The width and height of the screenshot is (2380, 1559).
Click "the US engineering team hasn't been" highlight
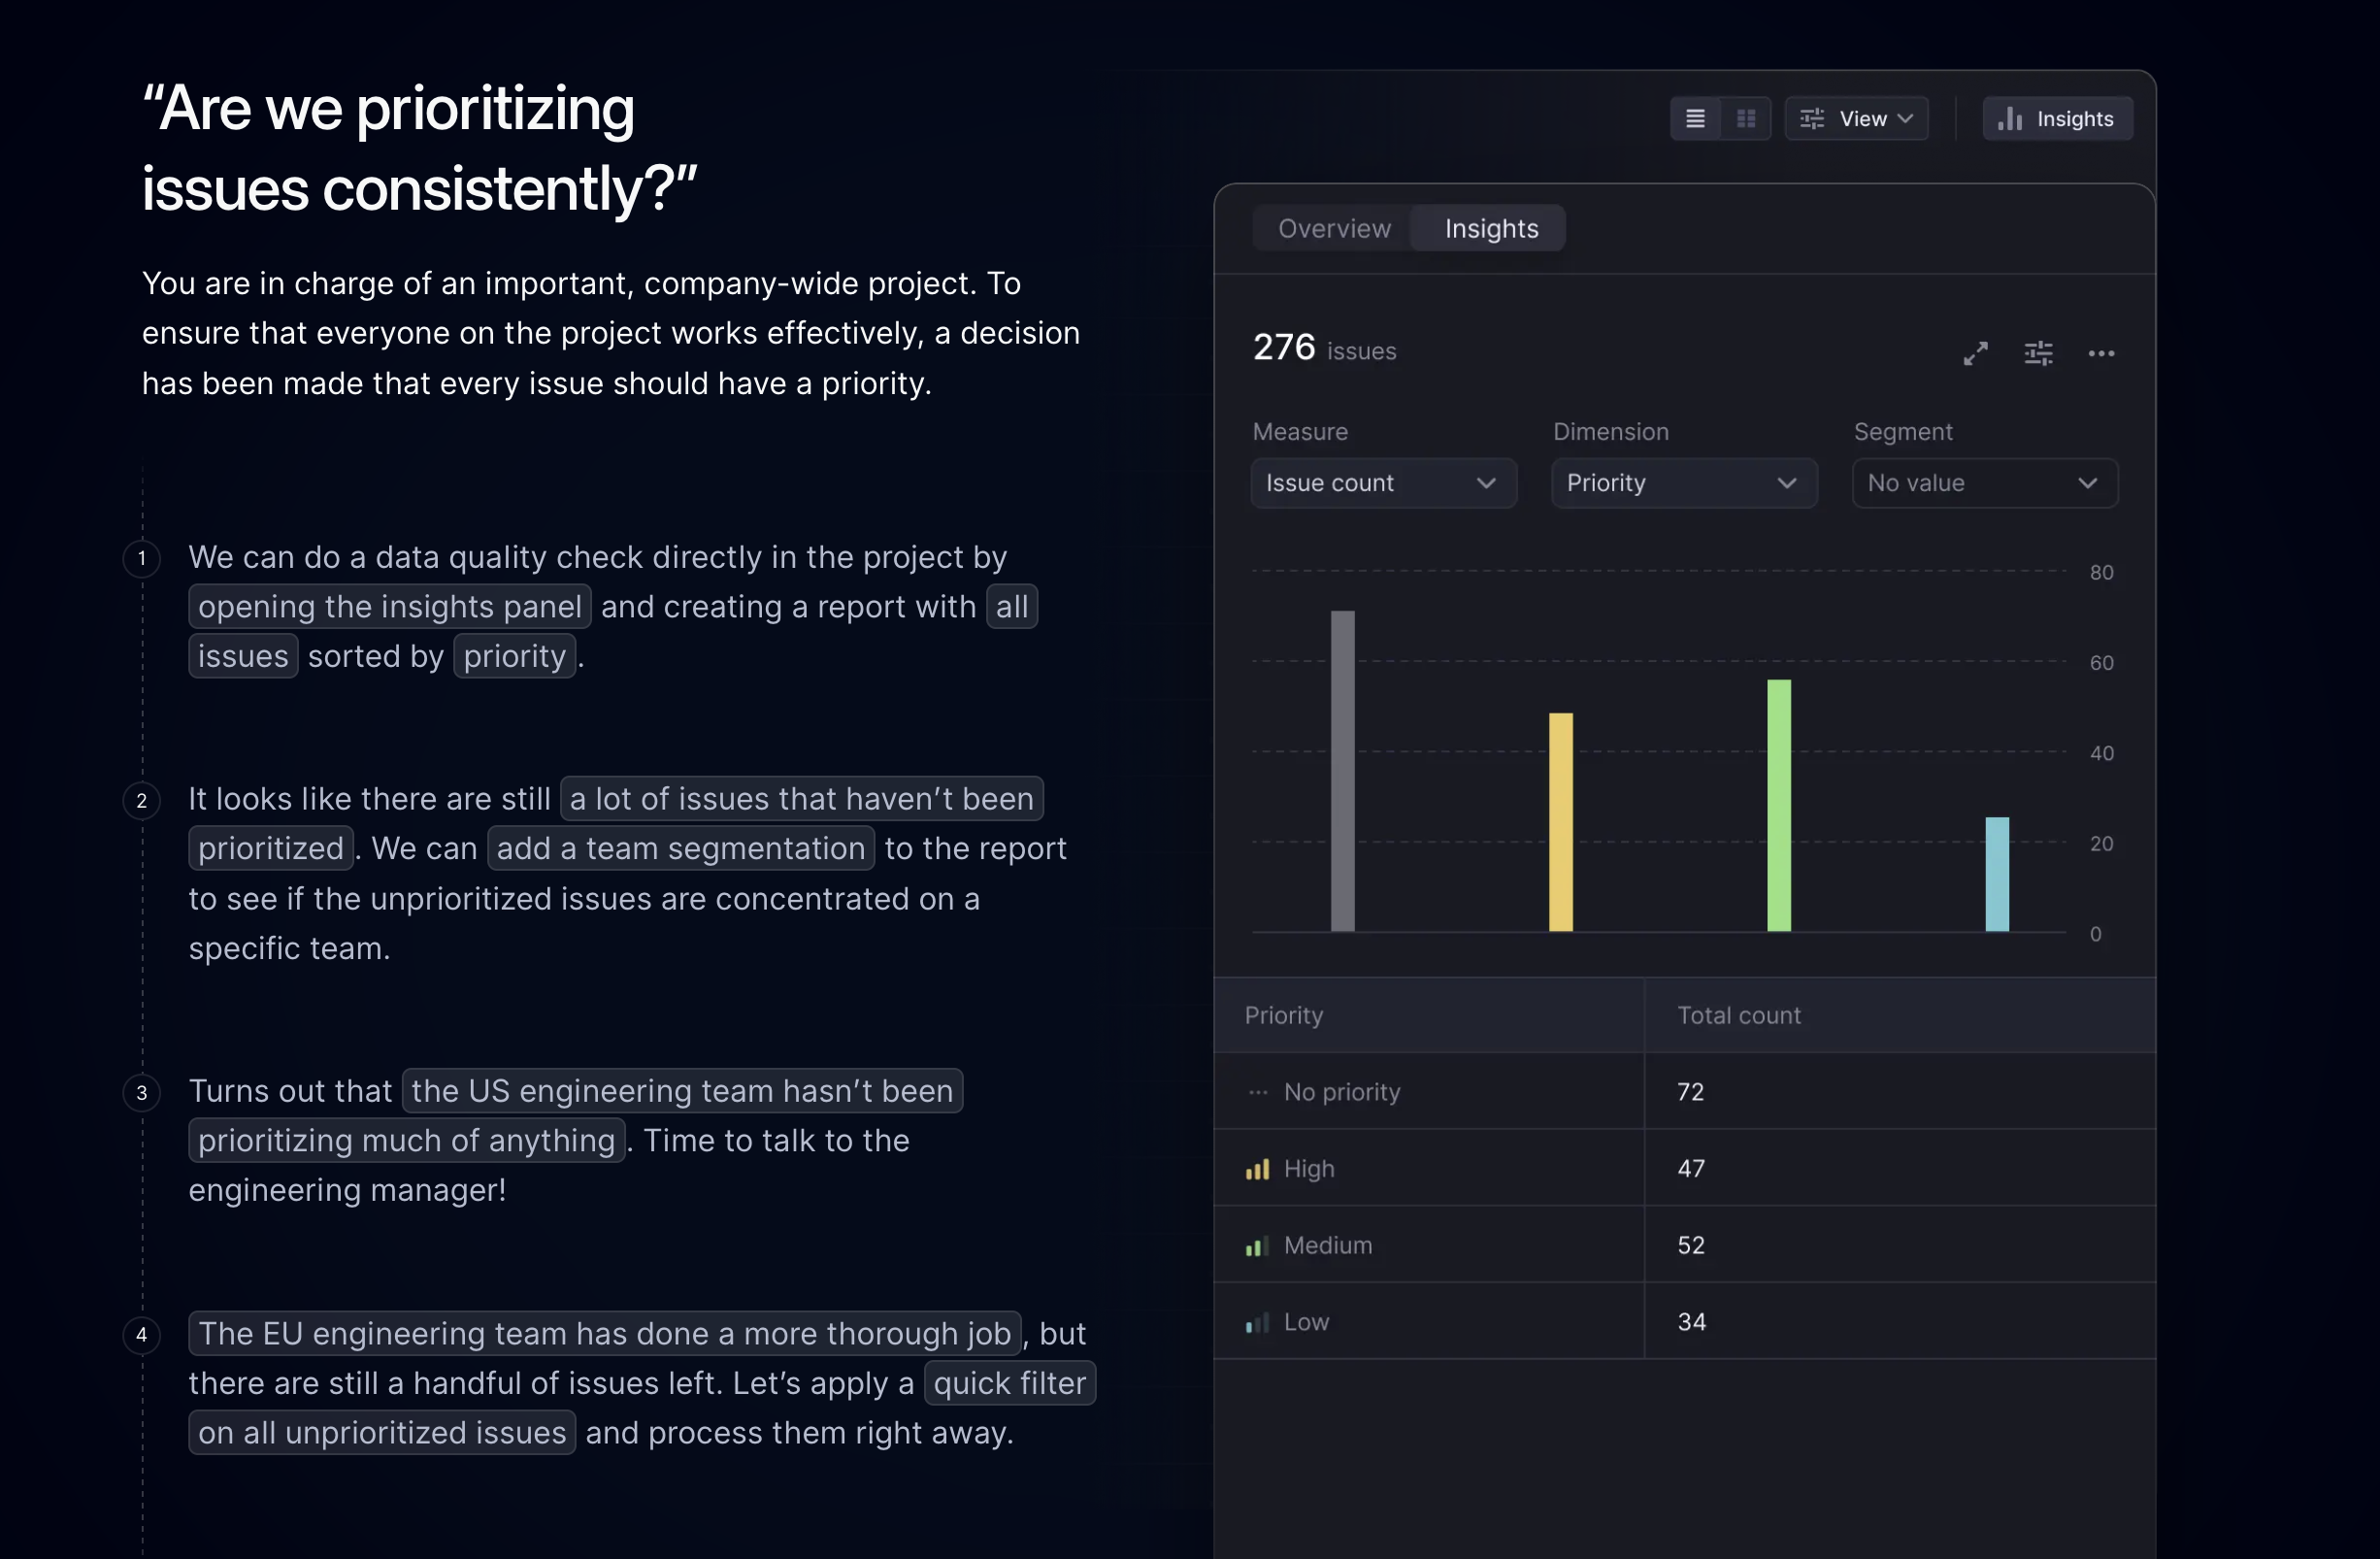[682, 1091]
